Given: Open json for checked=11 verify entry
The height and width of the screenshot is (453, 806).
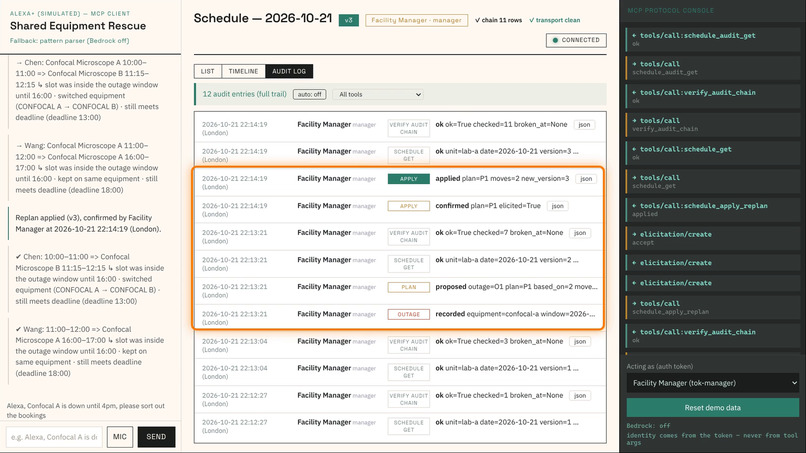Looking at the screenshot, I should pos(584,124).
